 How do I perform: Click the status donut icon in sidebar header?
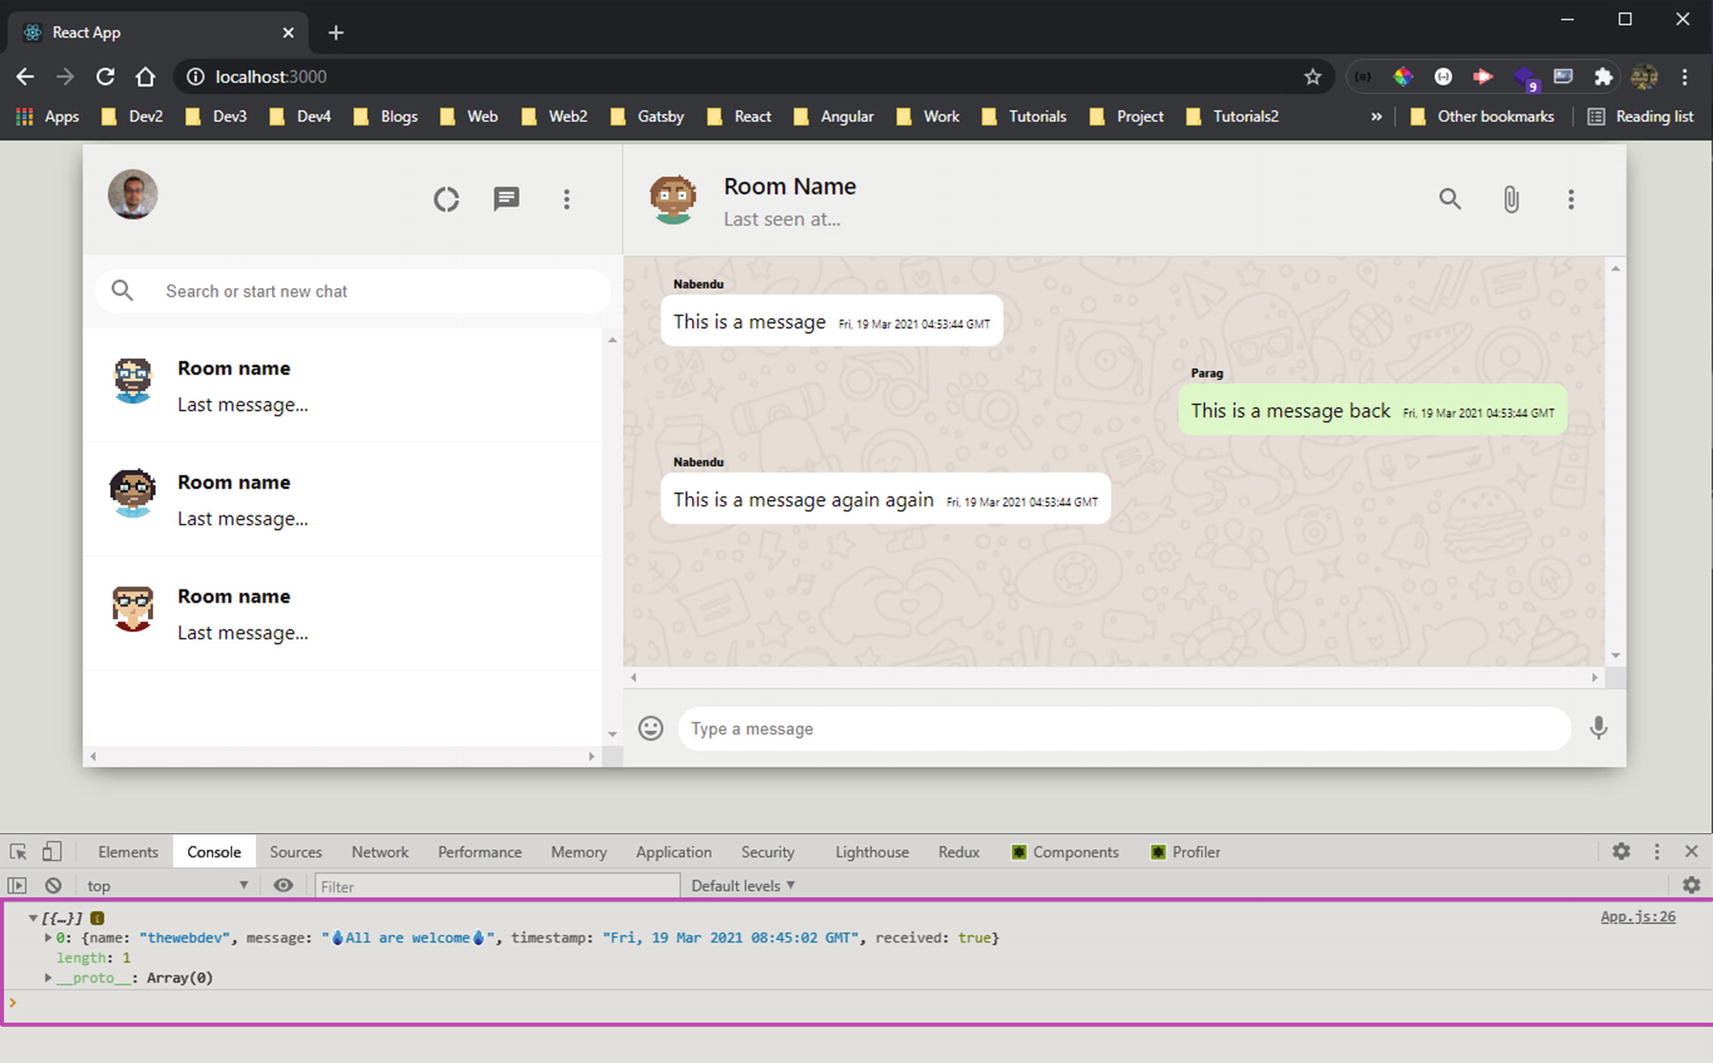[x=446, y=199]
